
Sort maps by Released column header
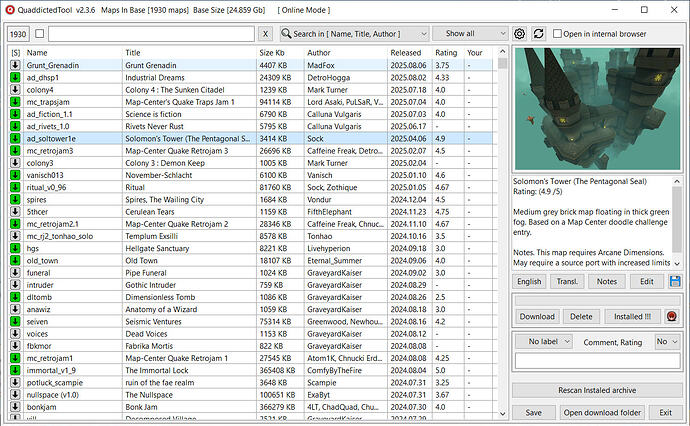(x=406, y=53)
